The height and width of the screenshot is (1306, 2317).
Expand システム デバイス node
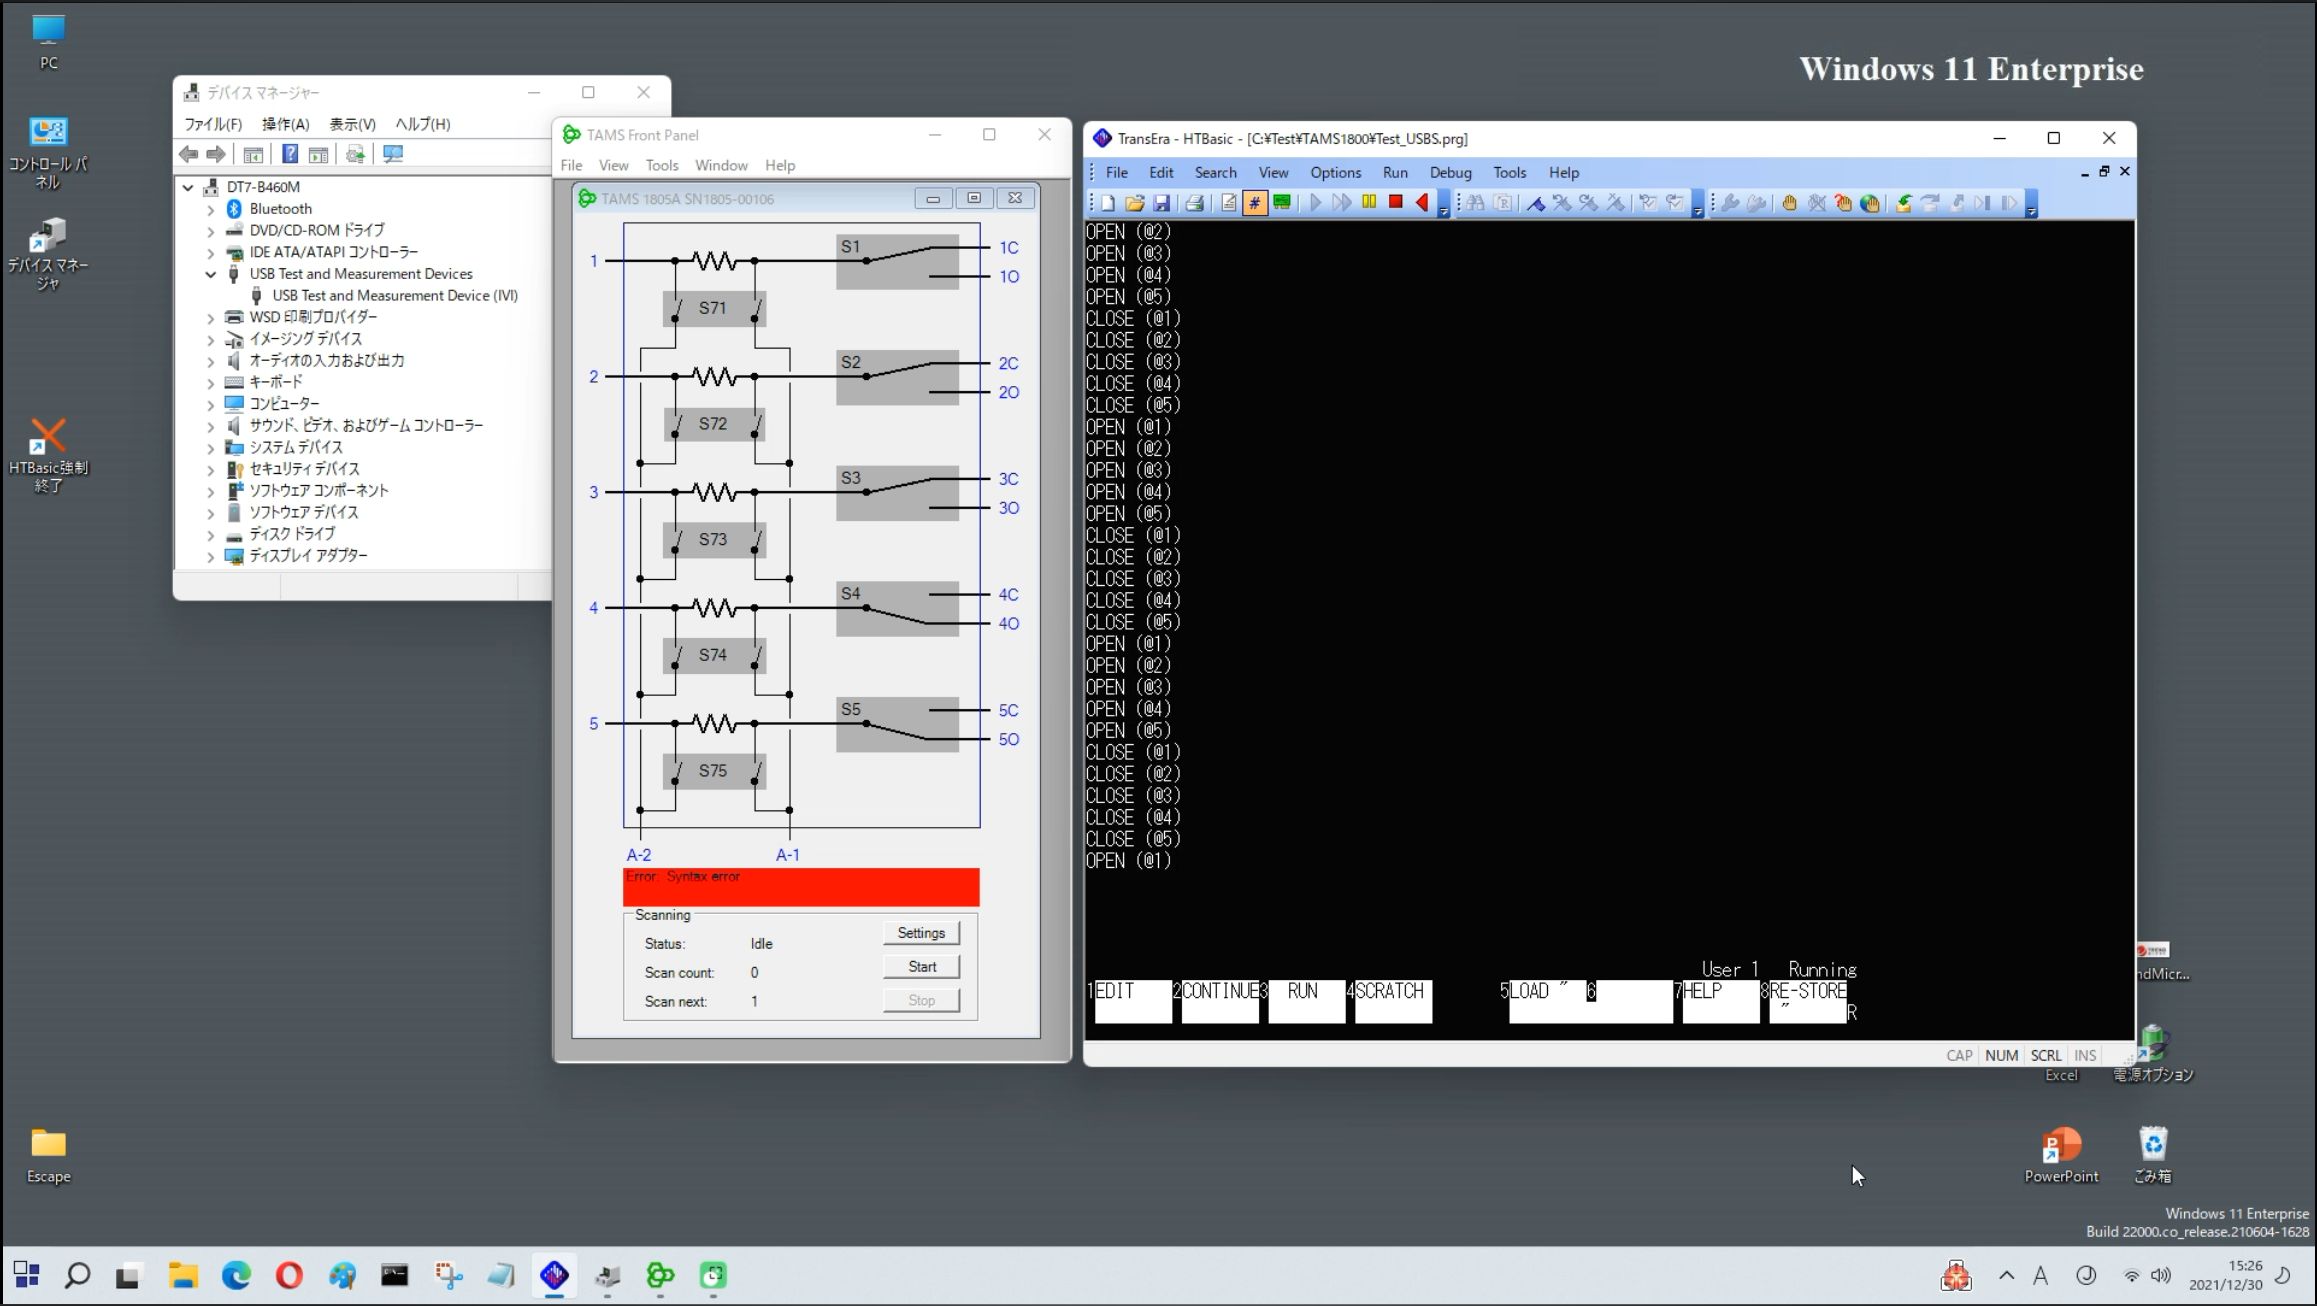(x=210, y=447)
